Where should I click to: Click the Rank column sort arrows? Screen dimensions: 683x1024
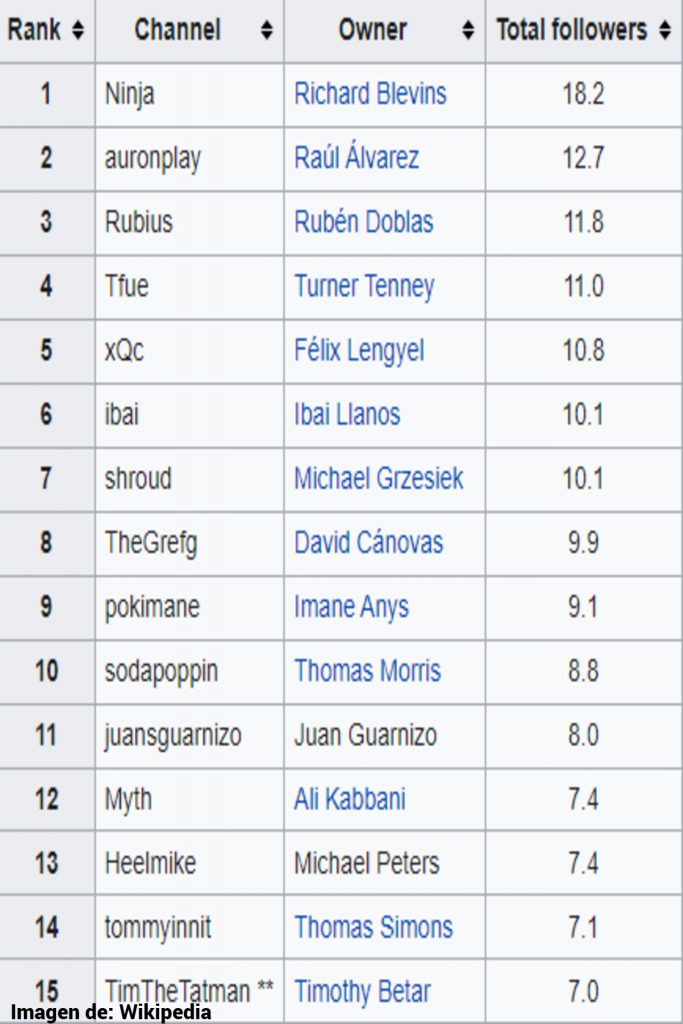pyautogui.click(x=78, y=31)
